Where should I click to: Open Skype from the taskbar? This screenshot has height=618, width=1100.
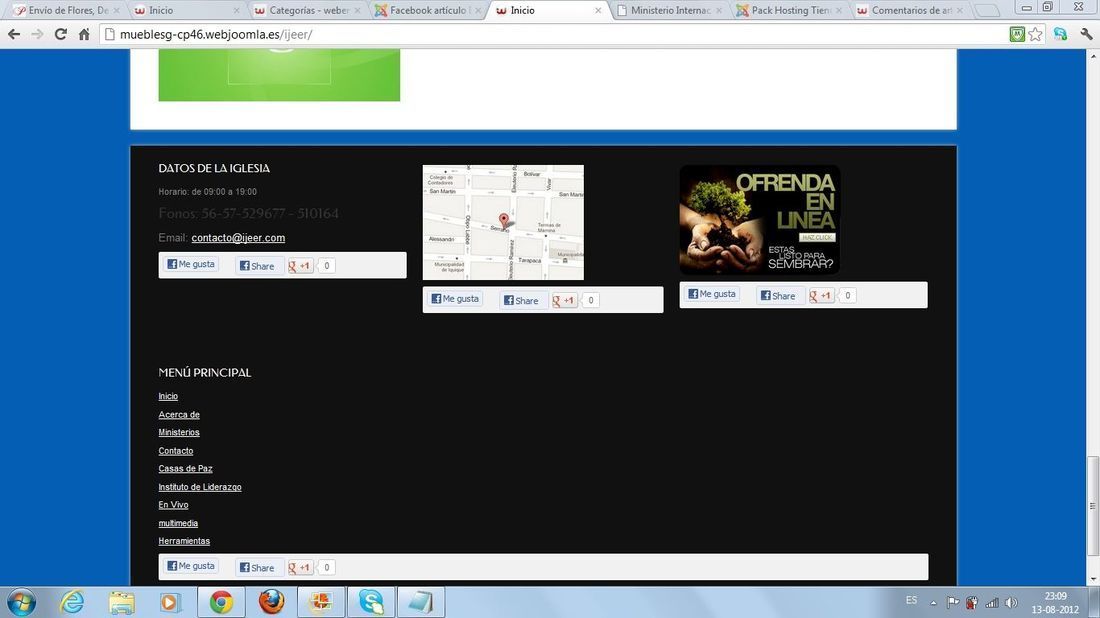[371, 602]
